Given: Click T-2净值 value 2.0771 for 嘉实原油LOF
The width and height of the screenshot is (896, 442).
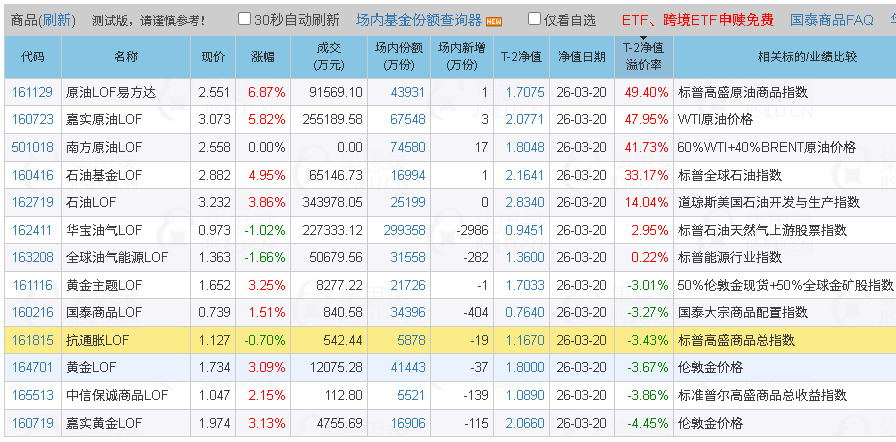Looking at the screenshot, I should click(x=525, y=120).
